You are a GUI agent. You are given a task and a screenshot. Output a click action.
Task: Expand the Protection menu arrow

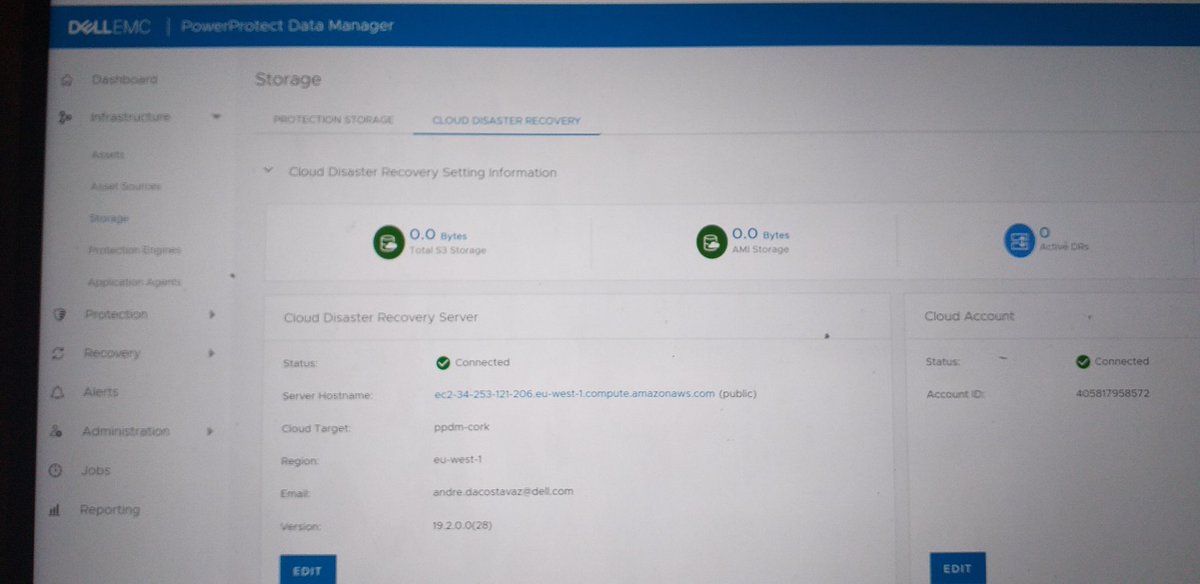(211, 314)
